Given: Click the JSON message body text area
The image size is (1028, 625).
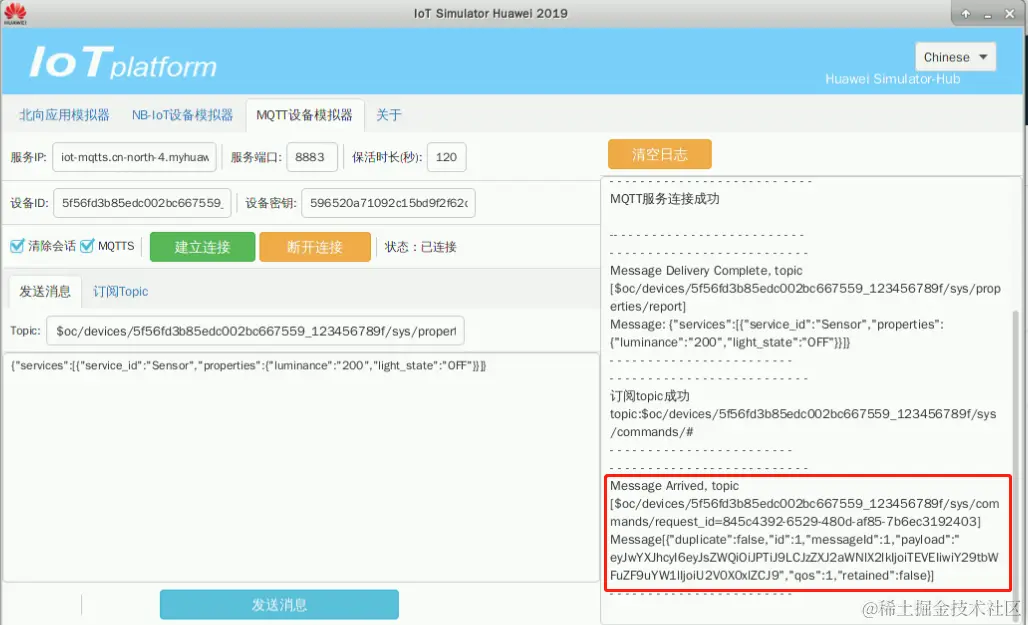Looking at the screenshot, I should (301, 467).
